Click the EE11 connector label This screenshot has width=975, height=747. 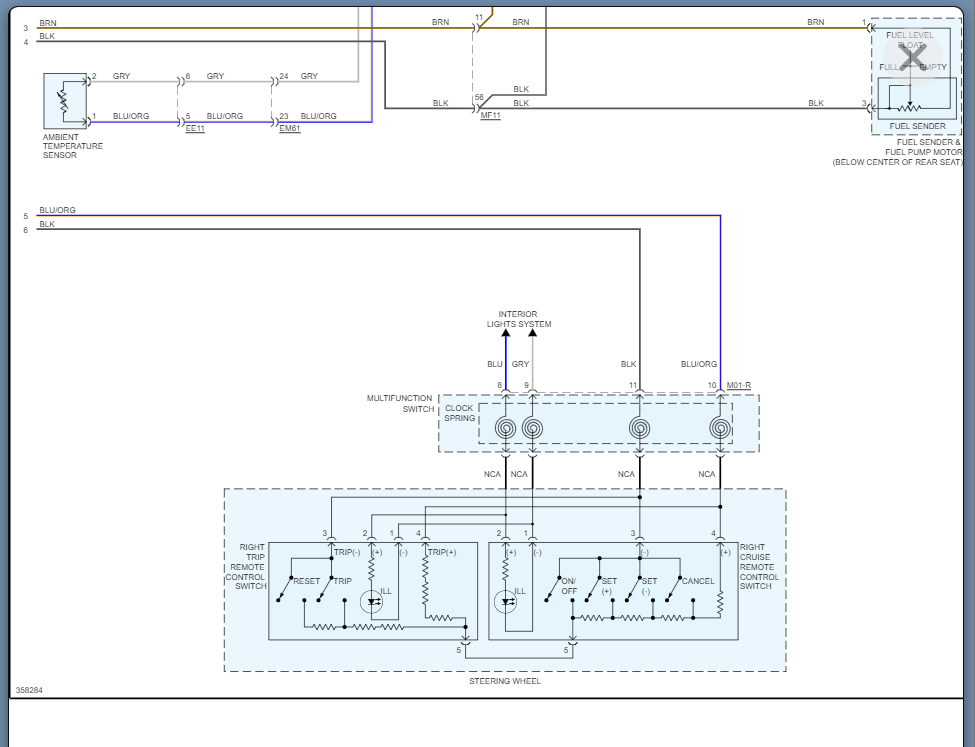pyautogui.click(x=195, y=129)
